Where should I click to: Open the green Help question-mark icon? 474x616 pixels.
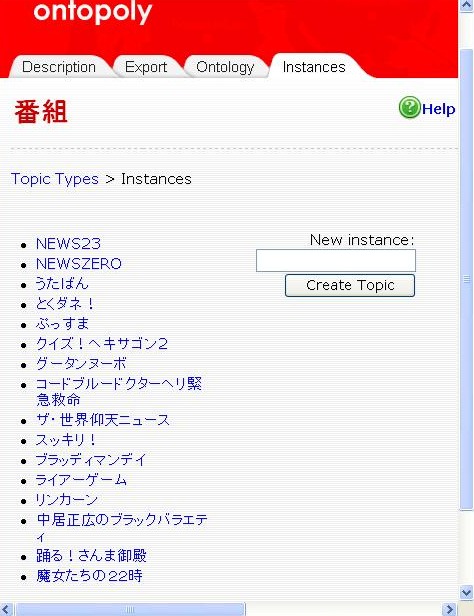point(409,107)
